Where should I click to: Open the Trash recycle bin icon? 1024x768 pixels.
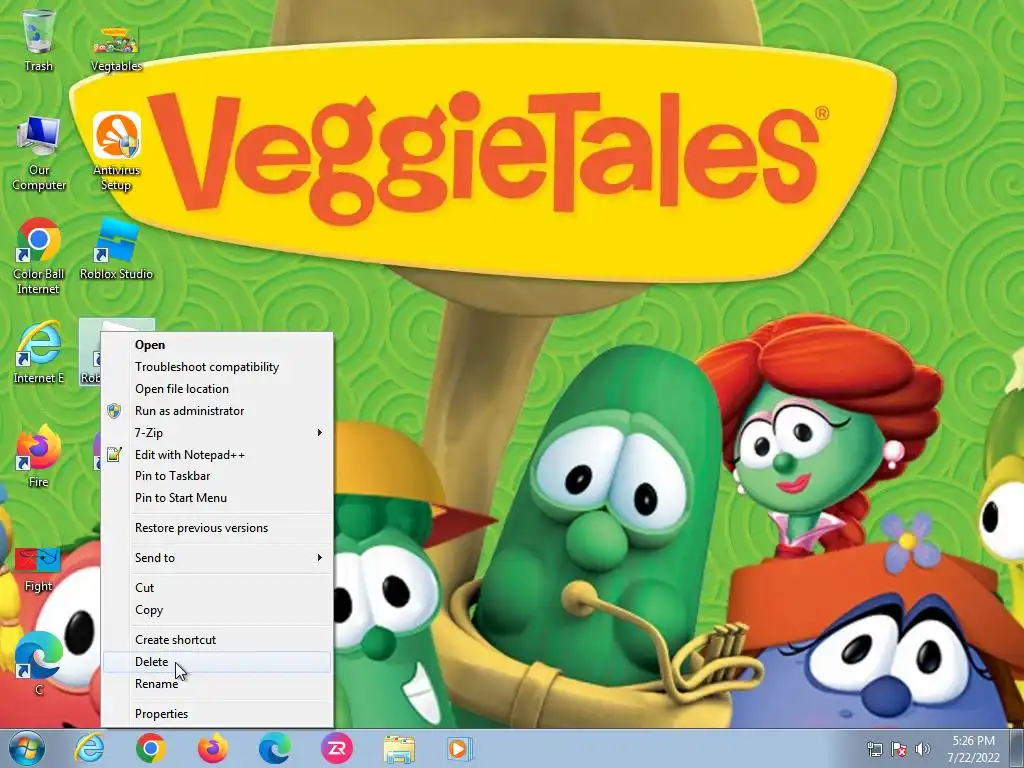[38, 40]
